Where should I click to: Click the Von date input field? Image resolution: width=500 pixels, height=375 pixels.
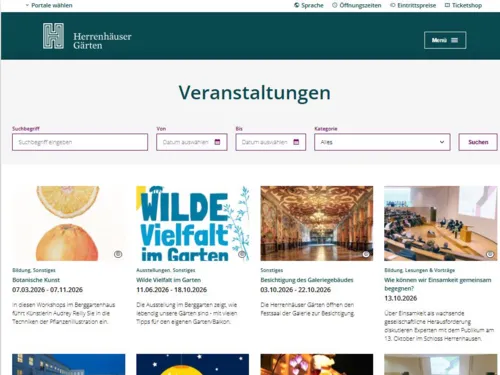tap(192, 142)
